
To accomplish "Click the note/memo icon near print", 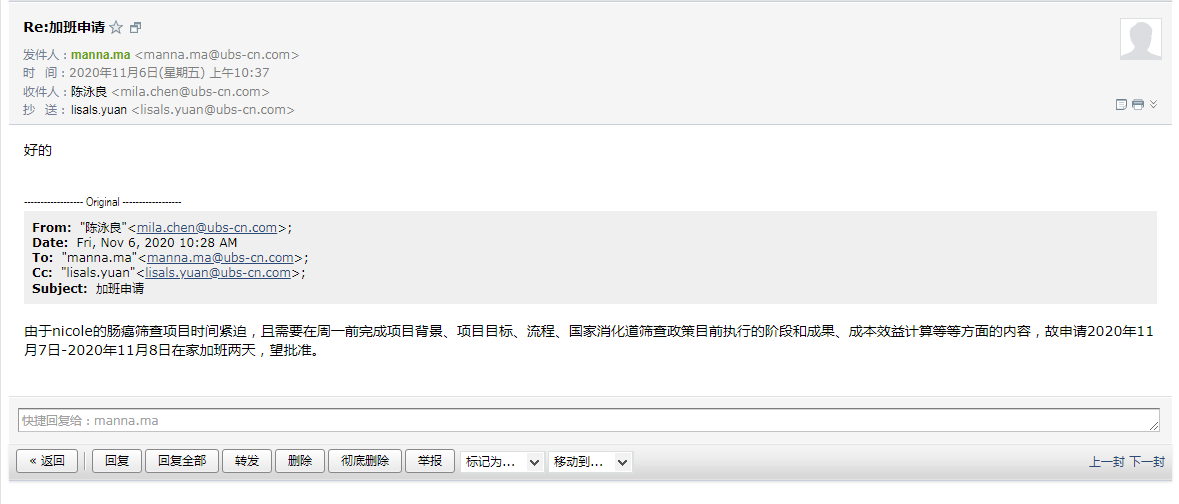I will pyautogui.click(x=1121, y=105).
